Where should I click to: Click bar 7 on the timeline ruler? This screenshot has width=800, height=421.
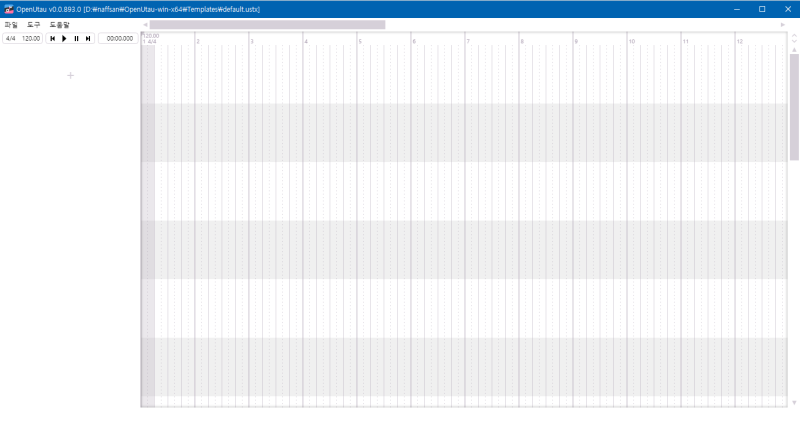click(x=468, y=41)
